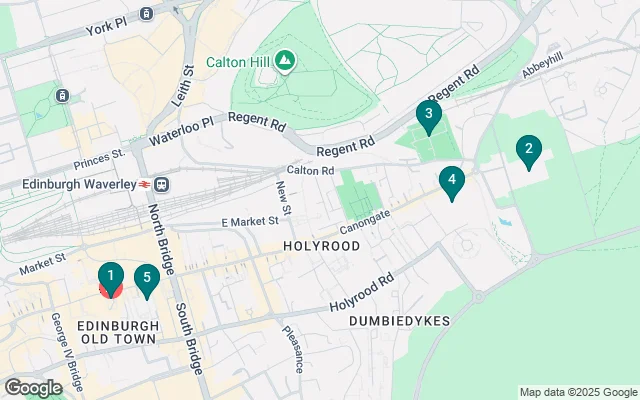Click the small blue pond near Holyrood
Image resolution: width=640 pixels, height=400 pixels.
click(505, 222)
